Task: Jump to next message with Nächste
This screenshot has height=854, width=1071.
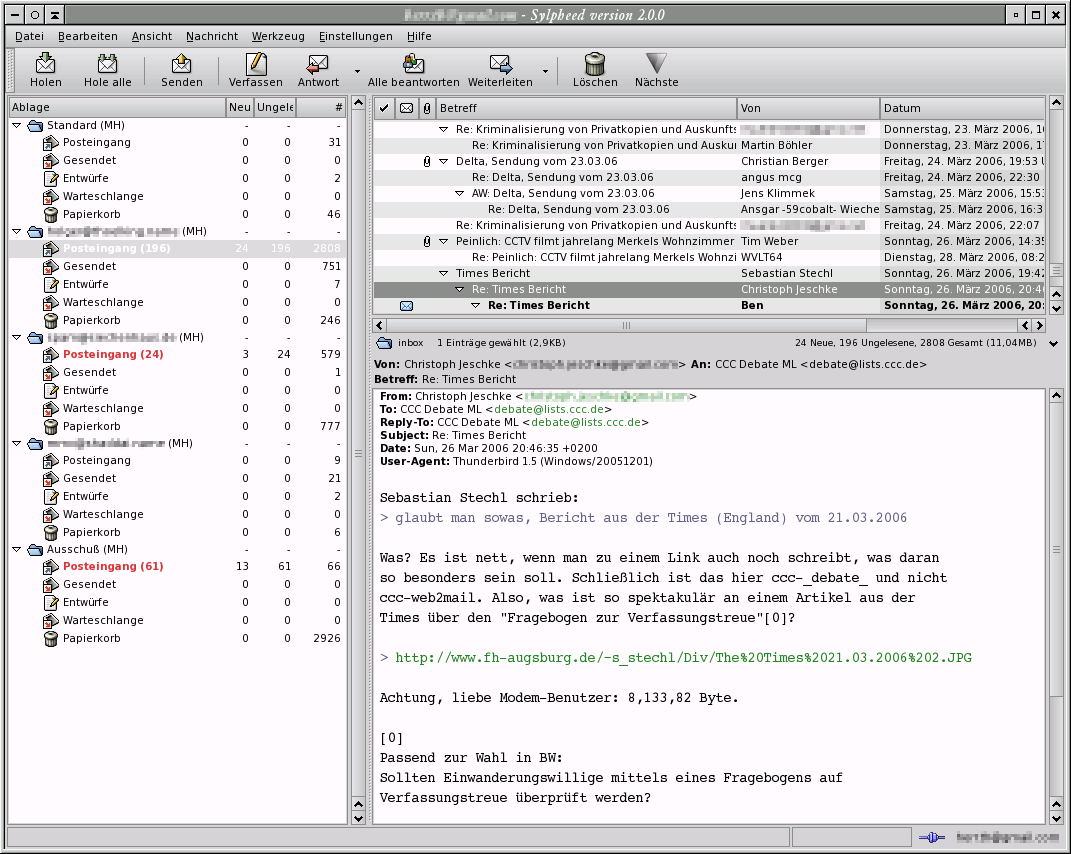Action: (656, 65)
